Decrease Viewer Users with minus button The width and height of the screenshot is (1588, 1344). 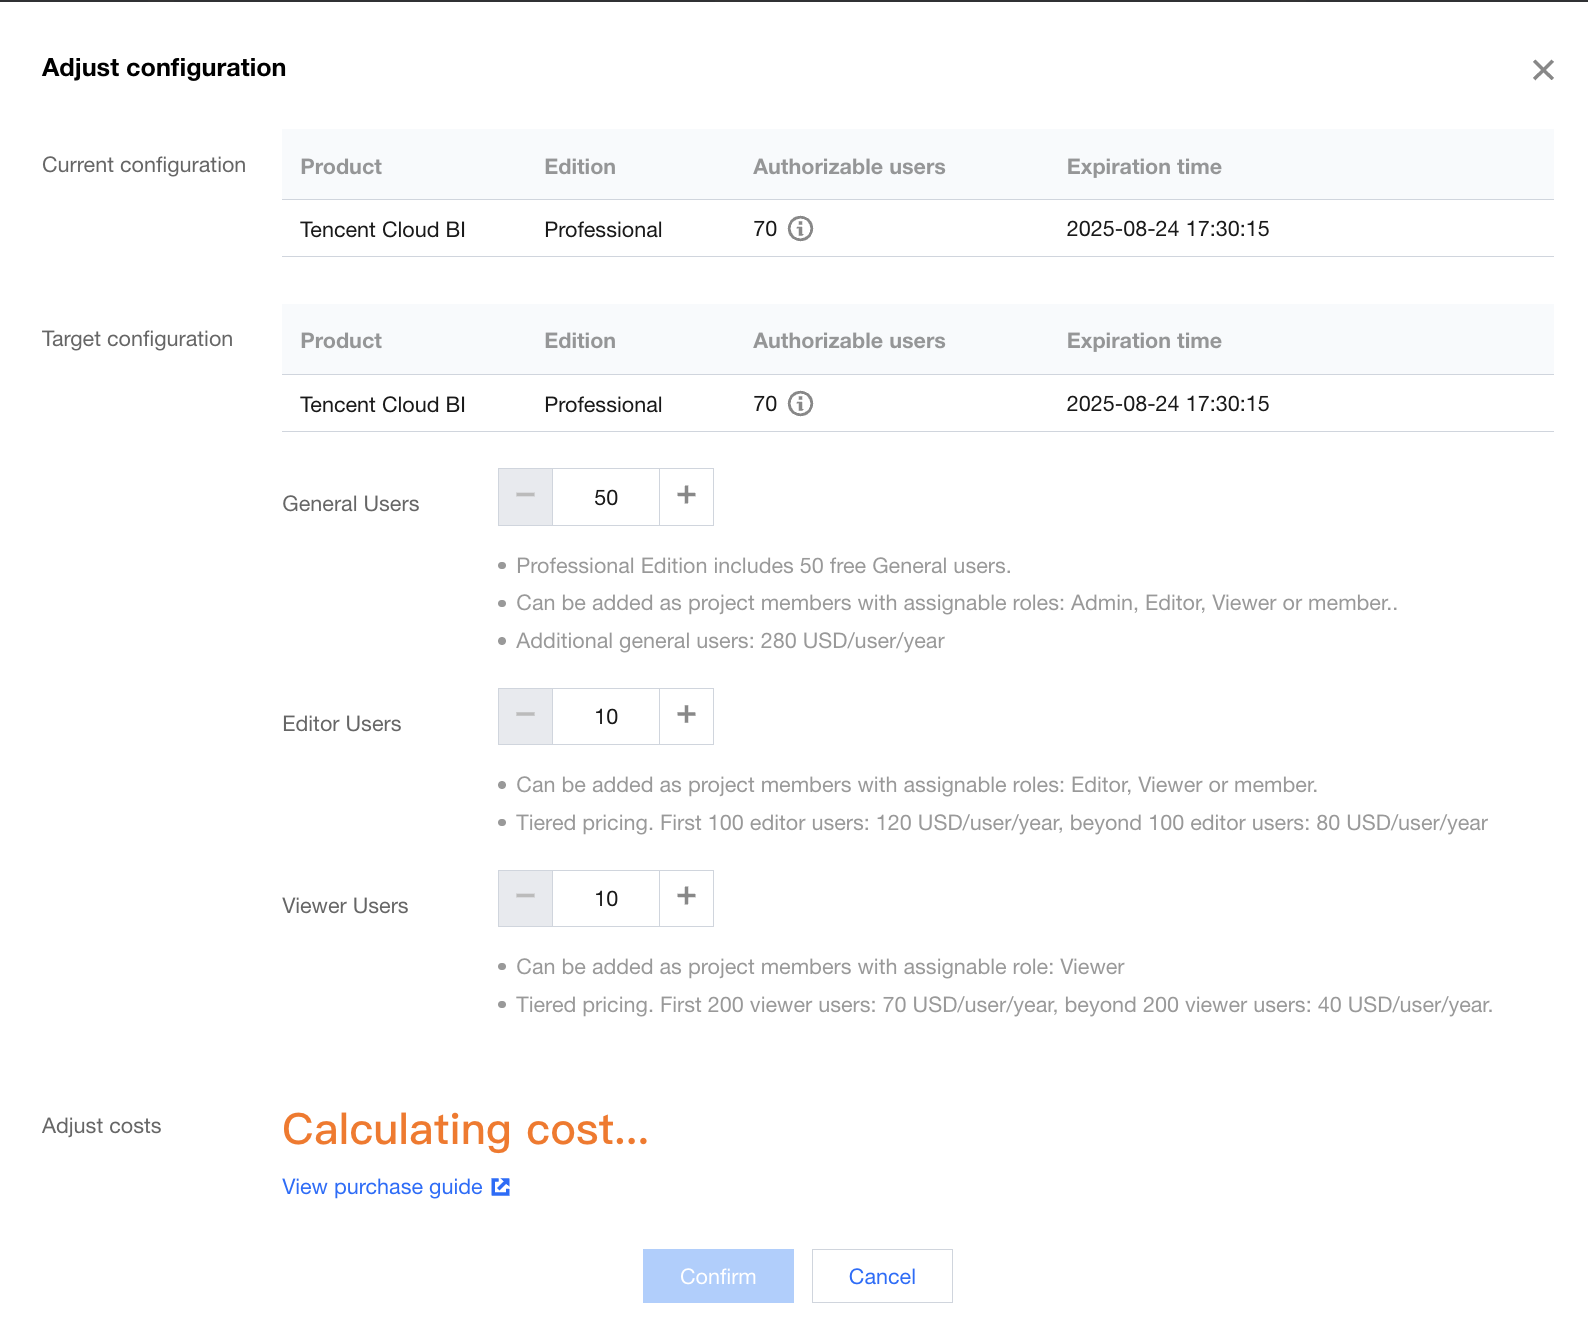pos(526,898)
